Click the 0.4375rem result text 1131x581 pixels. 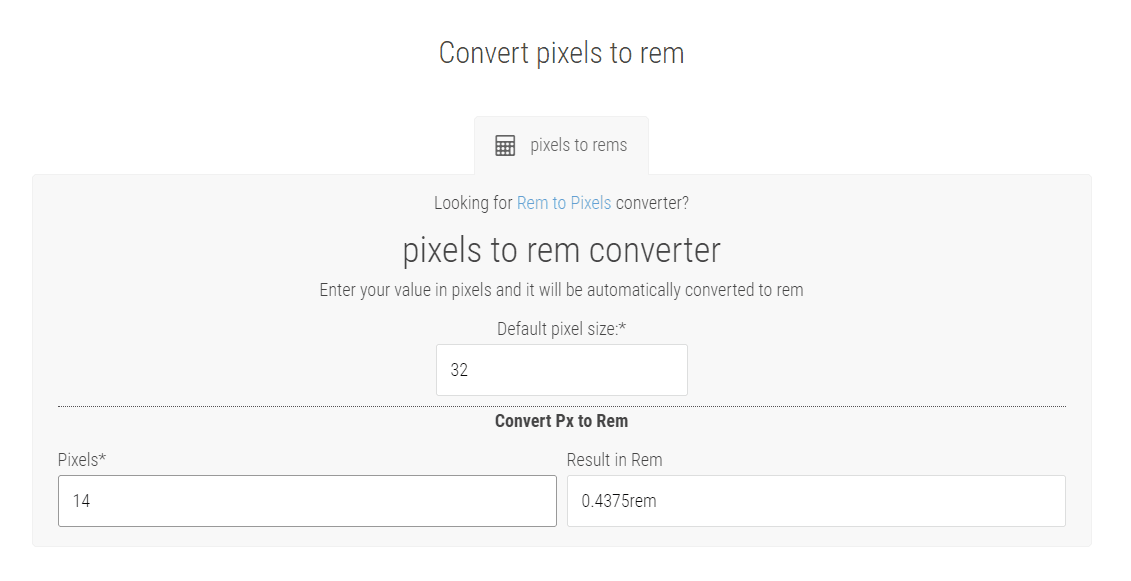[619, 501]
